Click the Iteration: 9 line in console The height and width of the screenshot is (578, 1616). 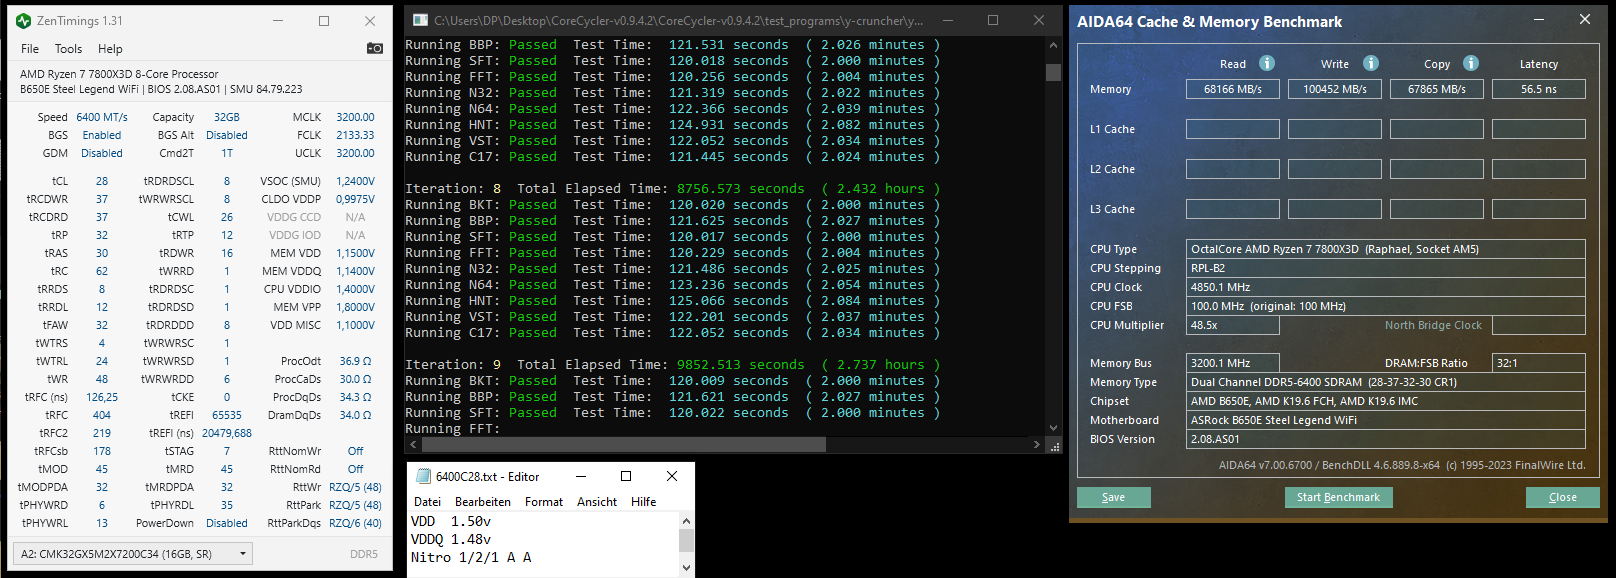(672, 365)
